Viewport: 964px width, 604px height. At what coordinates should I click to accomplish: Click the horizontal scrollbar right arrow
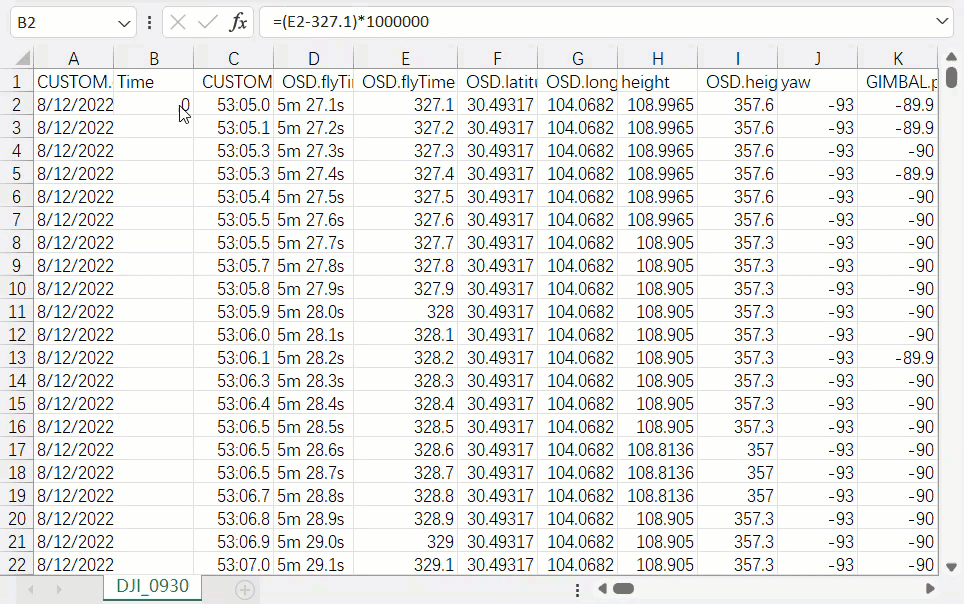[x=930, y=589]
